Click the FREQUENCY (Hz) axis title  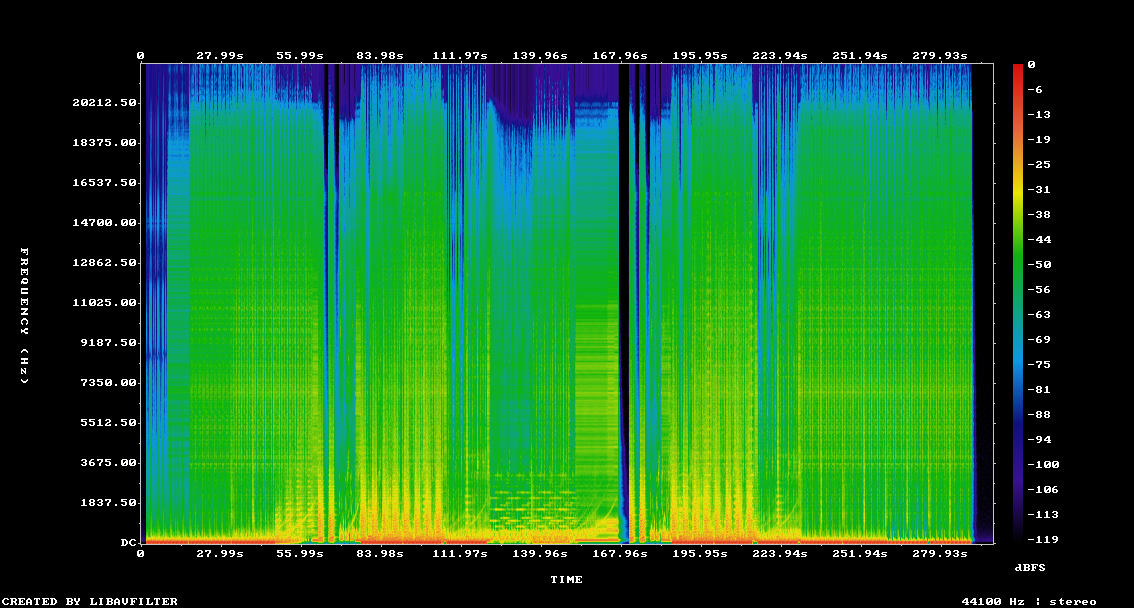pos(24,316)
